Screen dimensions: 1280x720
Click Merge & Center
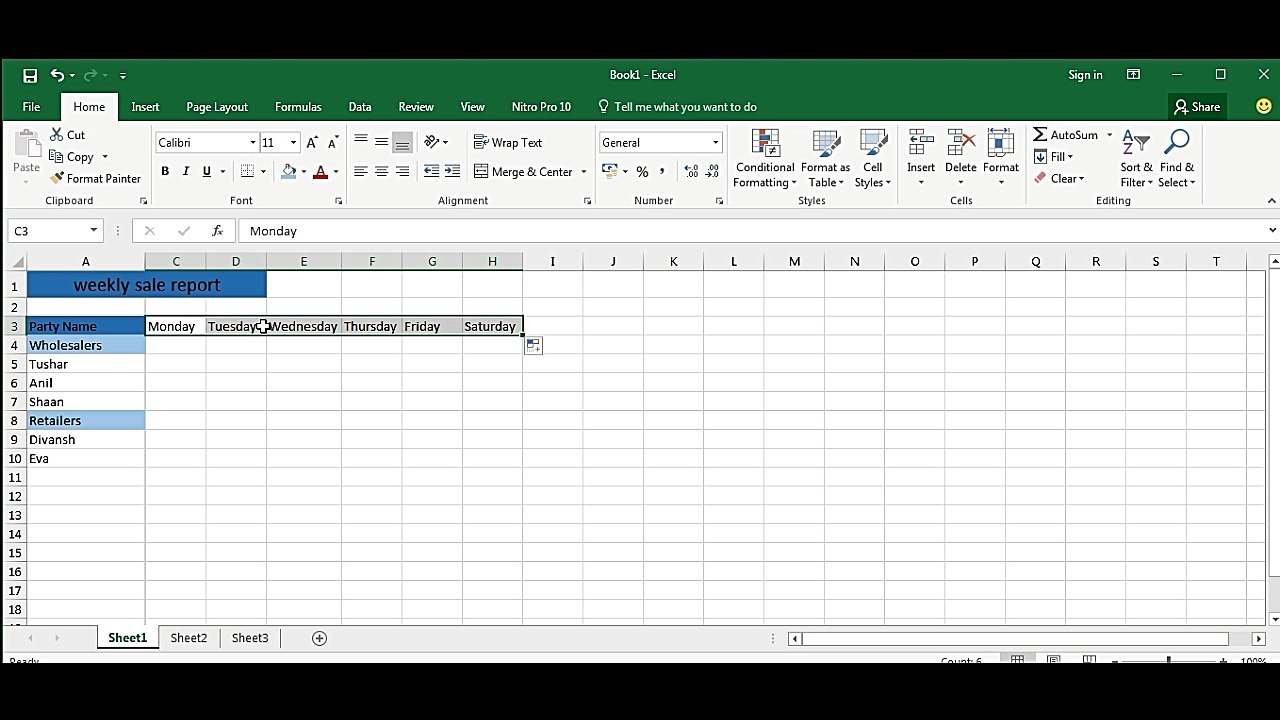coord(524,172)
